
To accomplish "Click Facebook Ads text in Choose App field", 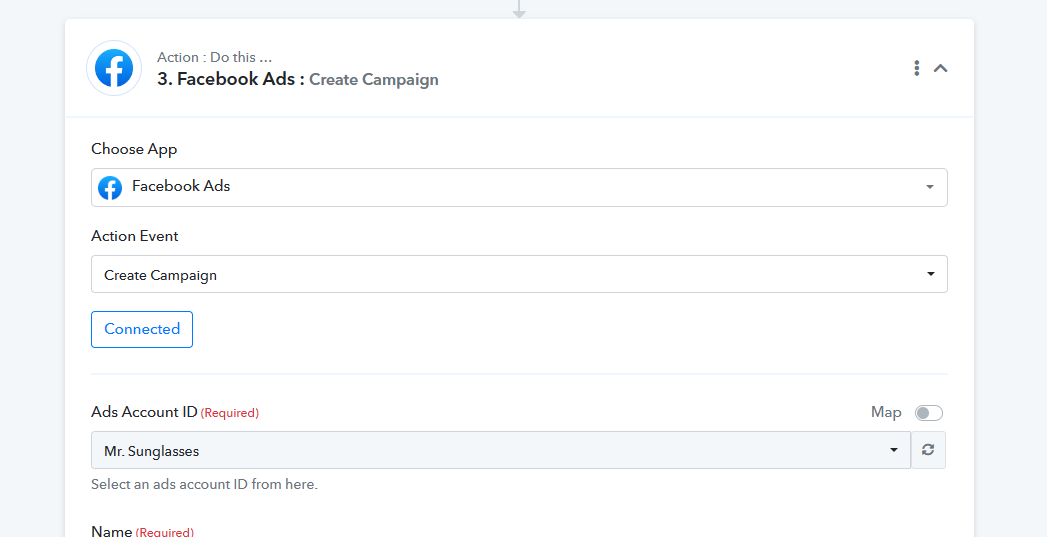I will point(181,186).
